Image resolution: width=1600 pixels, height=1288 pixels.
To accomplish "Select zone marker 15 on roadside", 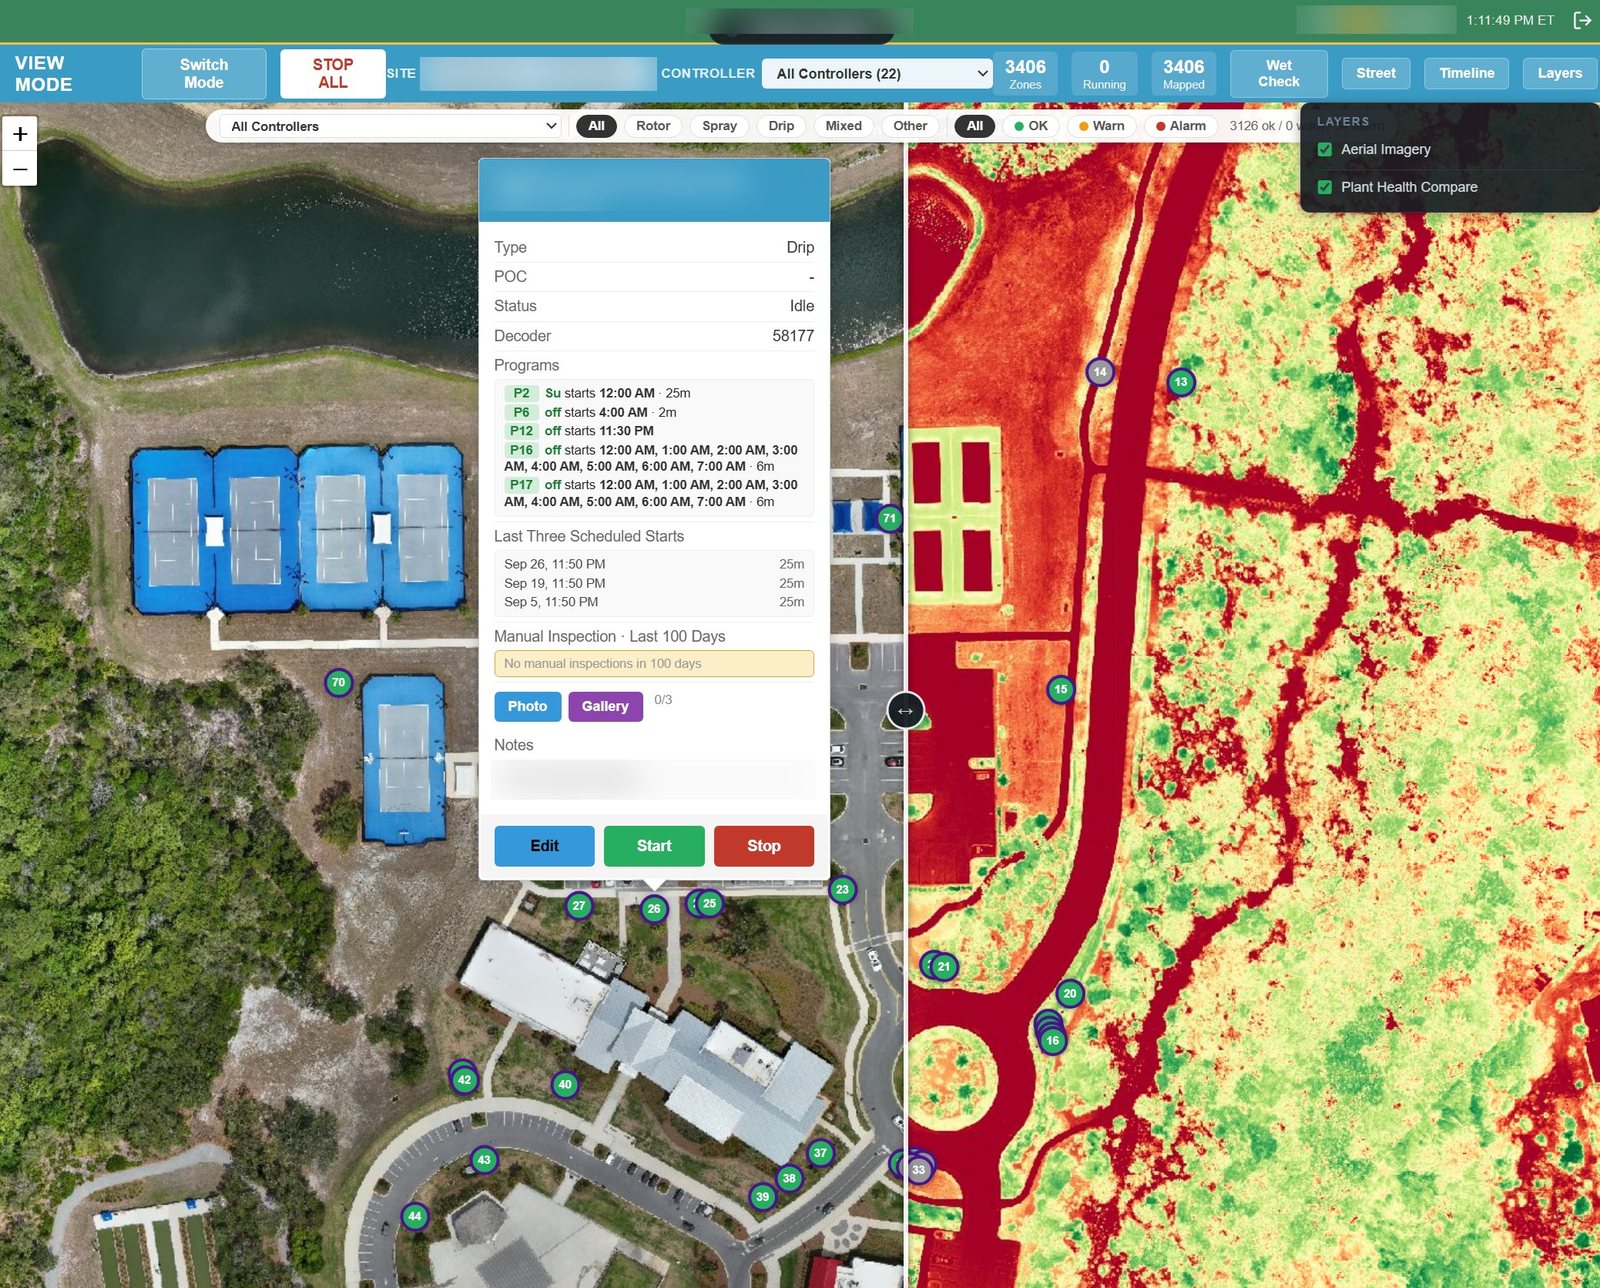I will 1061,689.
